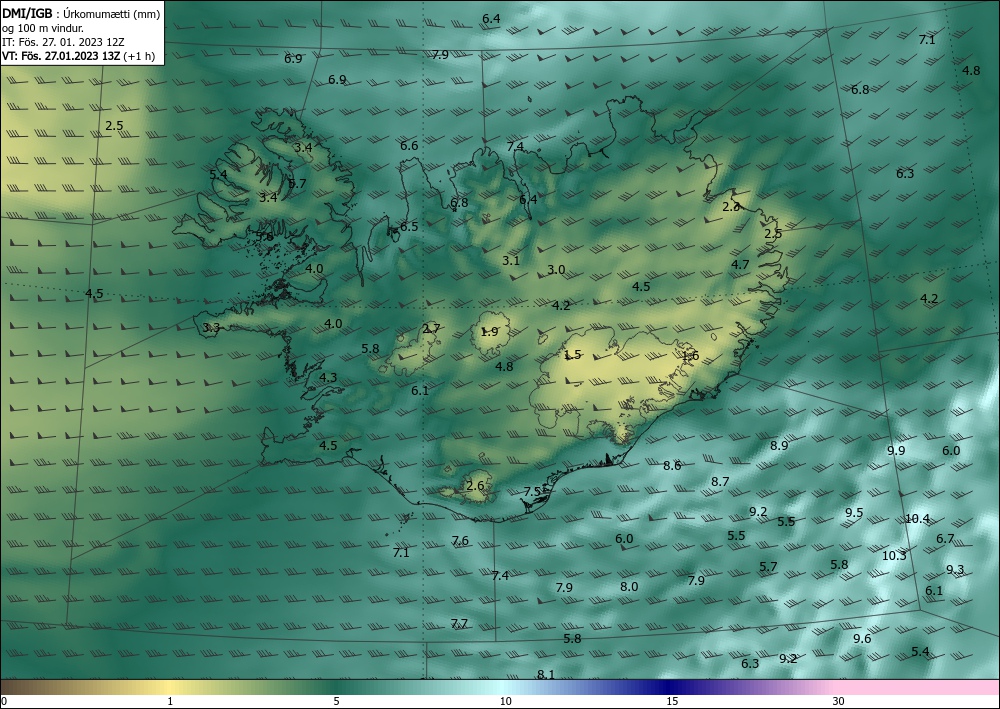
Task: Click the 'IT: Fös. 27. 01. 2023 12Z' line
Action: (x=63, y=42)
